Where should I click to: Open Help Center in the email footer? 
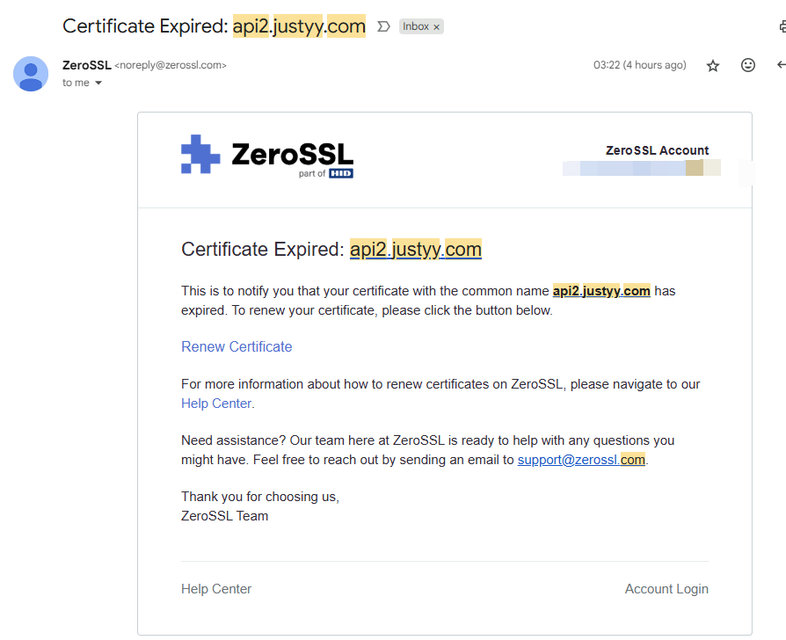(216, 589)
